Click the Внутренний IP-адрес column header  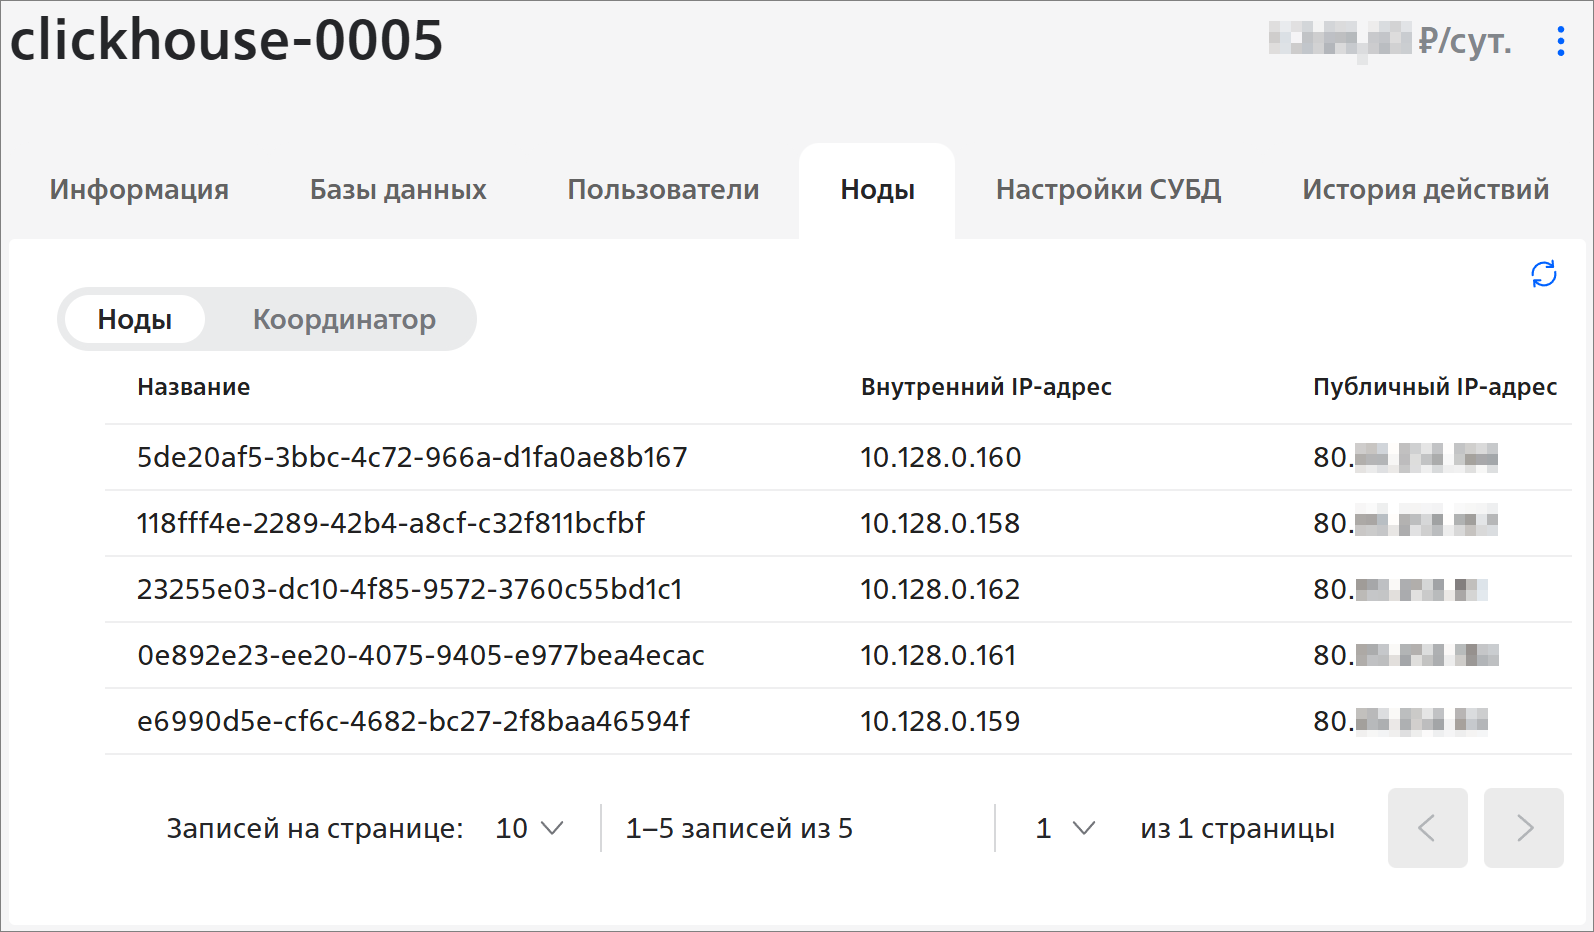[x=986, y=387]
